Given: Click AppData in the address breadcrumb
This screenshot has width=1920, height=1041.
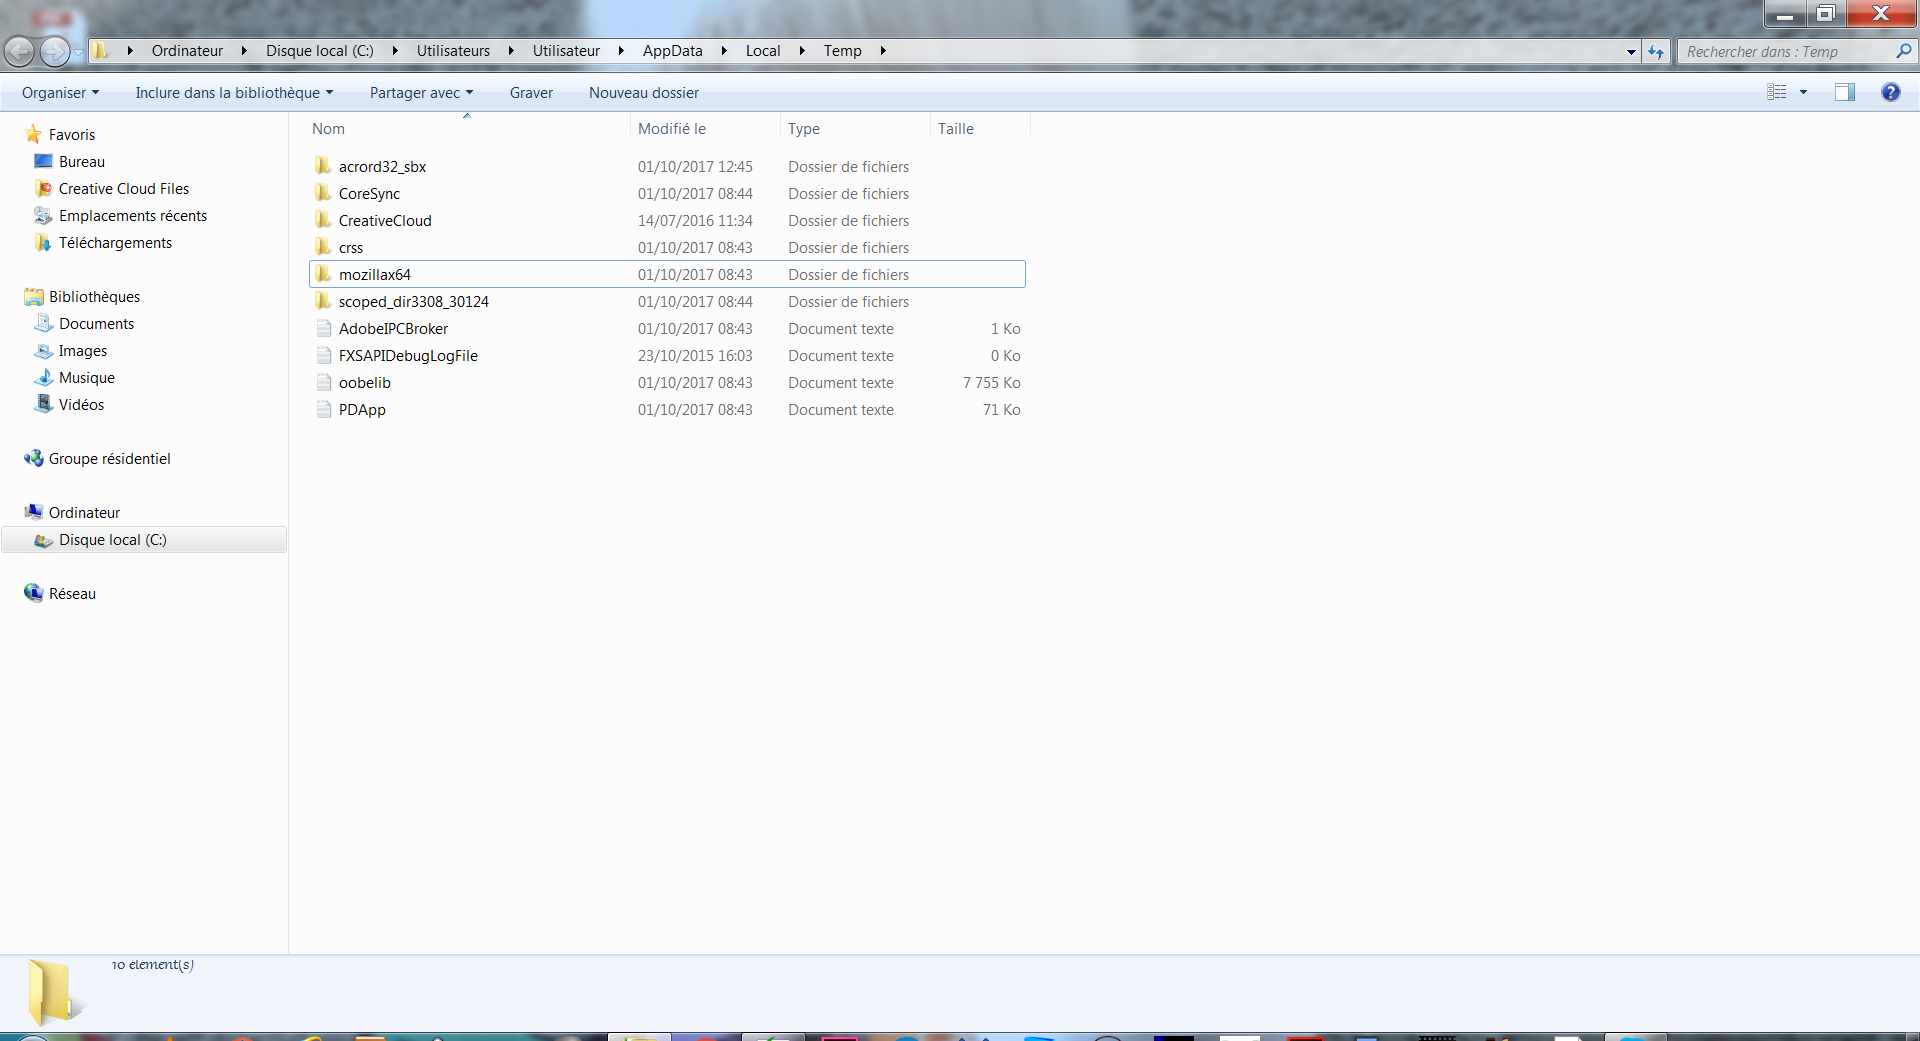Looking at the screenshot, I should click(x=672, y=51).
